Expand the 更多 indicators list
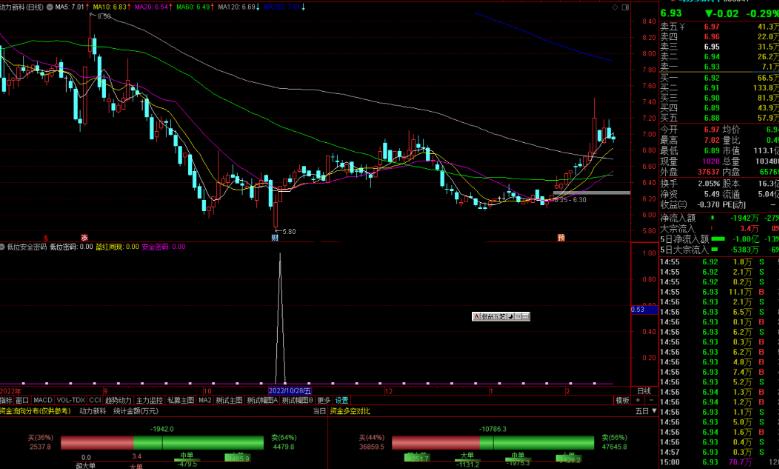The width and height of the screenshot is (779, 469). click(324, 400)
